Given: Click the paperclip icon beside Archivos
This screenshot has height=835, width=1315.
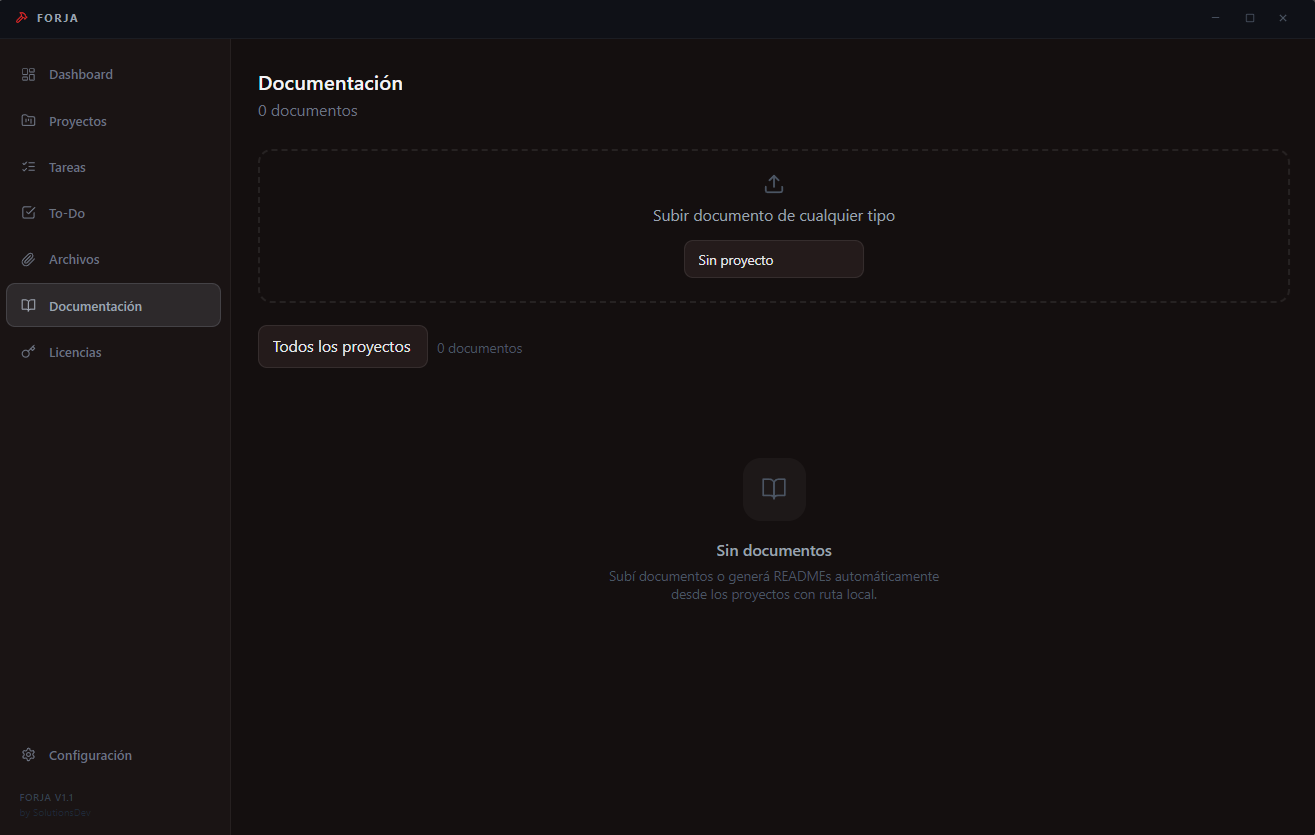Looking at the screenshot, I should (x=28, y=258).
